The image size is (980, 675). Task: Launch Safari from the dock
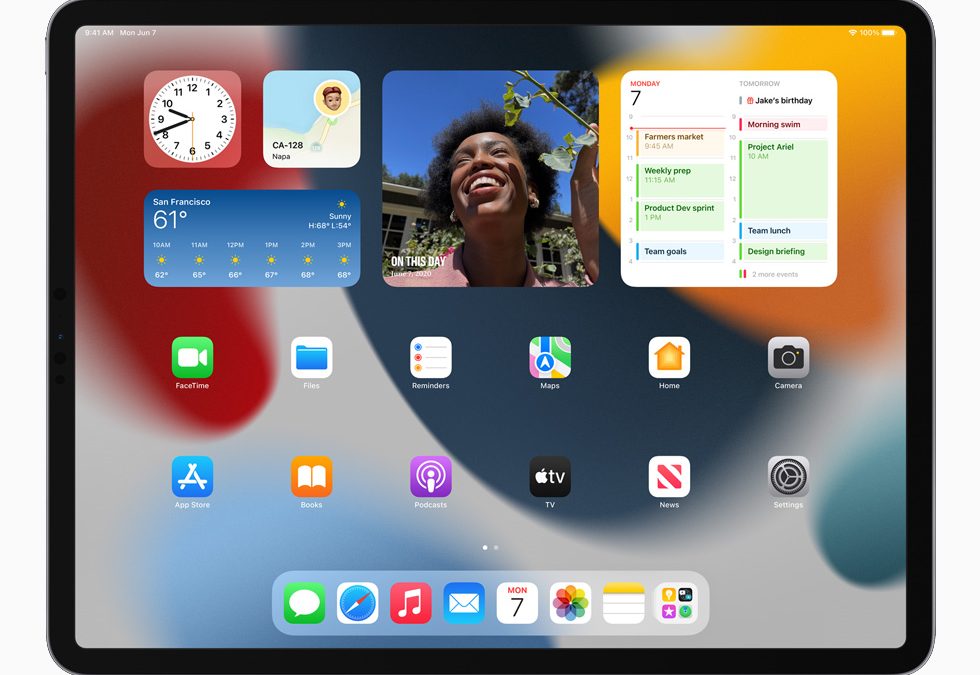[358, 603]
